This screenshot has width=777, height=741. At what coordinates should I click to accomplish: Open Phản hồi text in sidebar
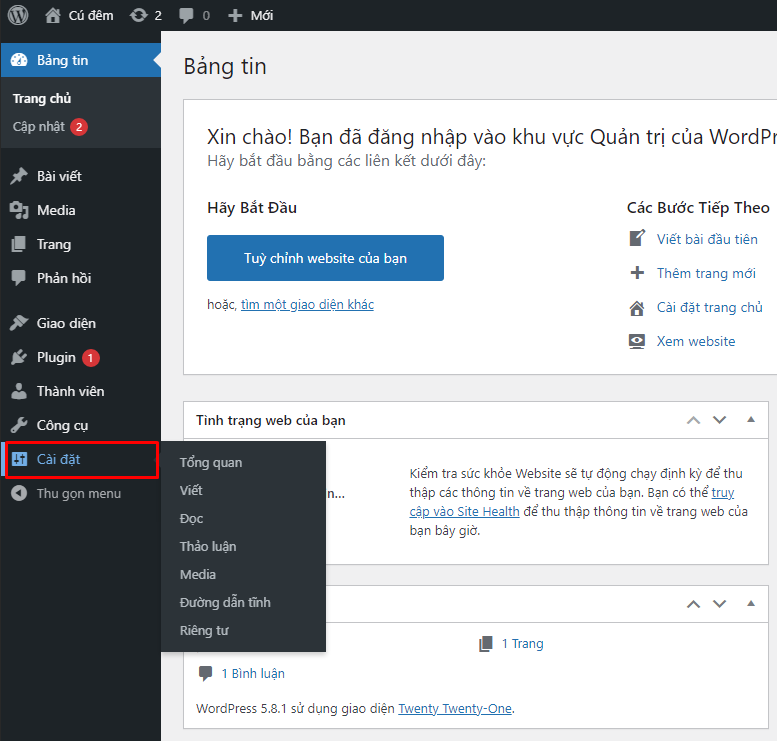coord(64,278)
